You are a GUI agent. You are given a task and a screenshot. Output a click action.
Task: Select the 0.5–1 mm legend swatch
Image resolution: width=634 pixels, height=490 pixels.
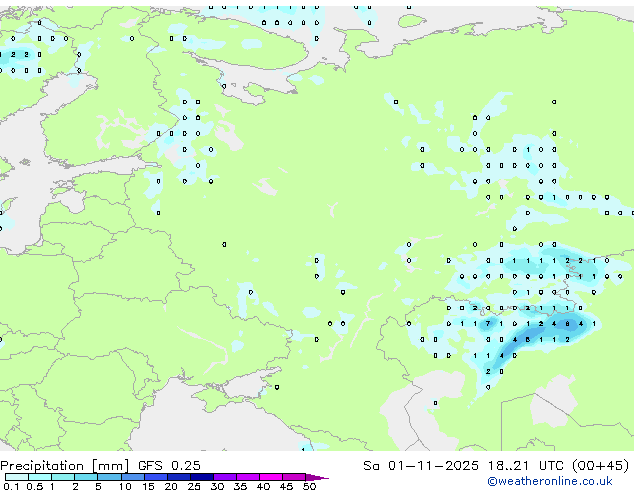(40, 477)
